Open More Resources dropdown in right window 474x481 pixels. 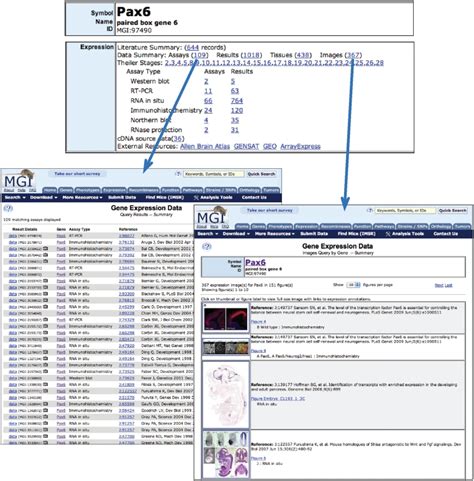click(x=275, y=234)
